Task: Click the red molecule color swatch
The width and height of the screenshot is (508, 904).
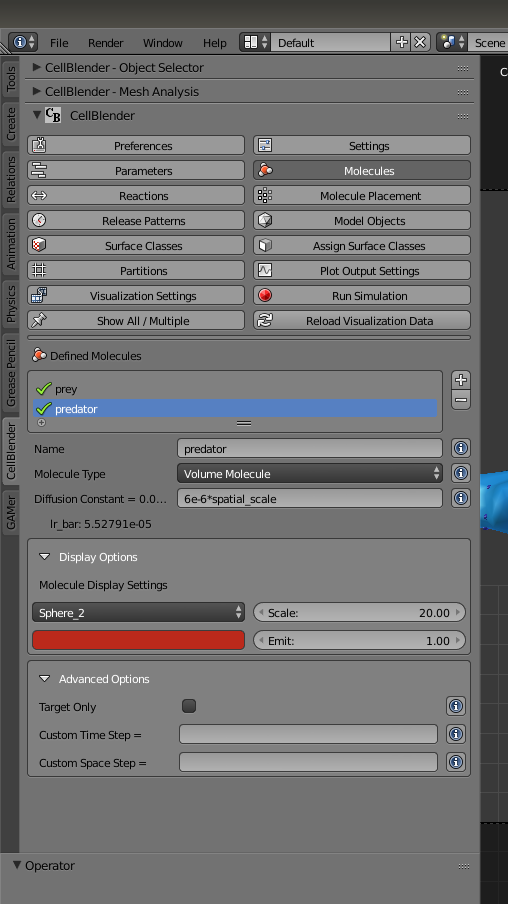Action: point(138,641)
